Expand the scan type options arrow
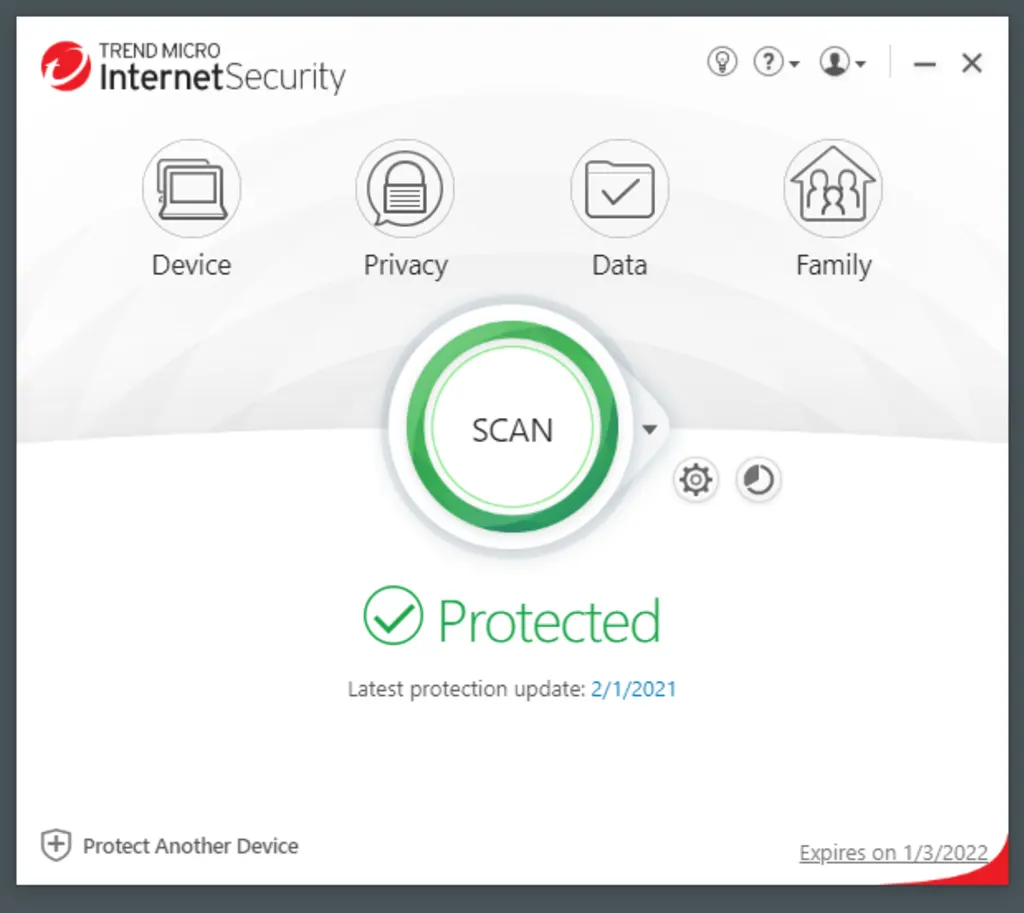Viewport: 1024px width, 913px height. point(650,428)
